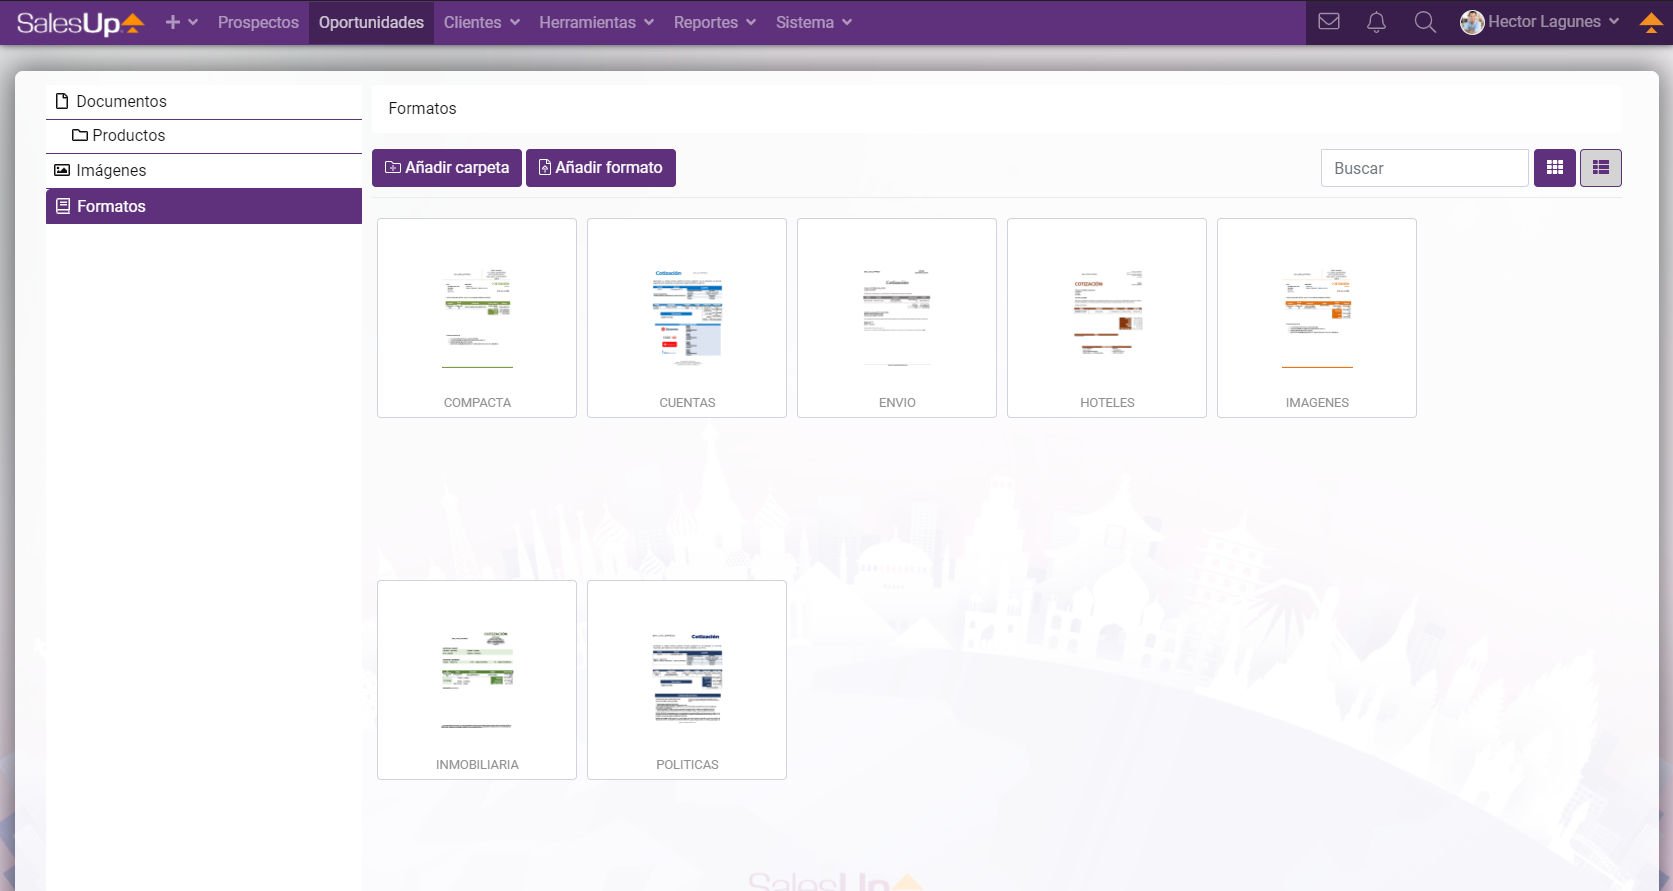Focus the Buscar search field

click(x=1425, y=168)
